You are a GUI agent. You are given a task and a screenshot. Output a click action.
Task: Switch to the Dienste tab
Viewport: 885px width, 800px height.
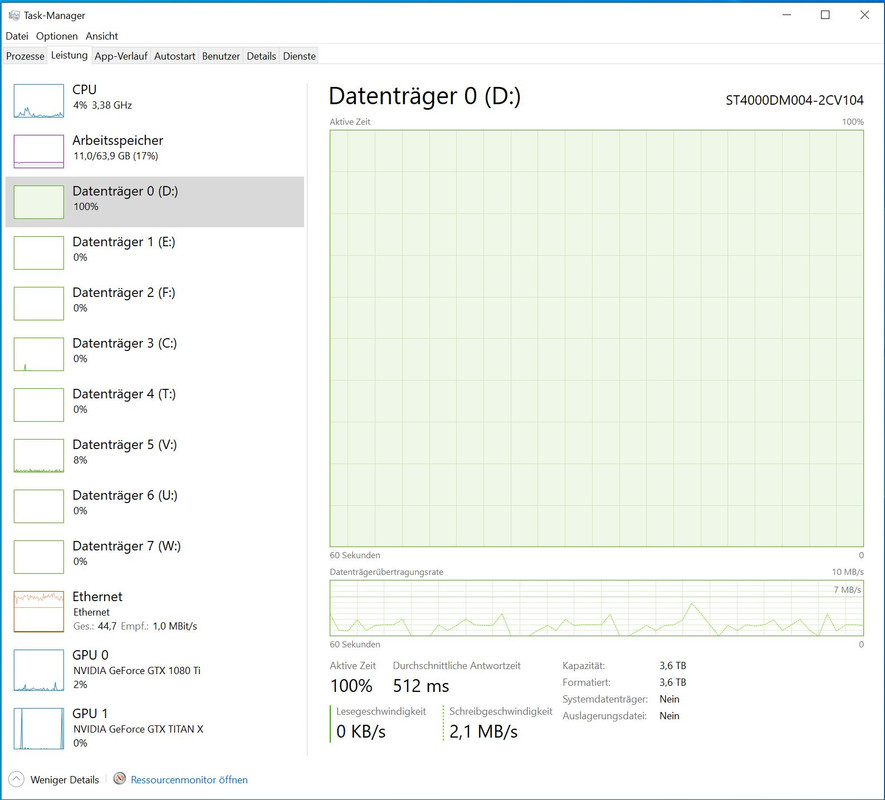tap(299, 56)
